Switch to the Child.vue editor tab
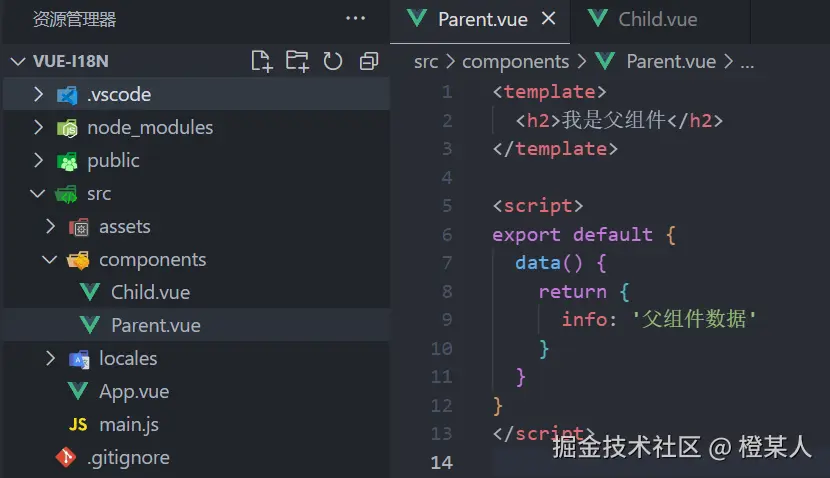Image resolution: width=830 pixels, height=478 pixels. [x=658, y=20]
